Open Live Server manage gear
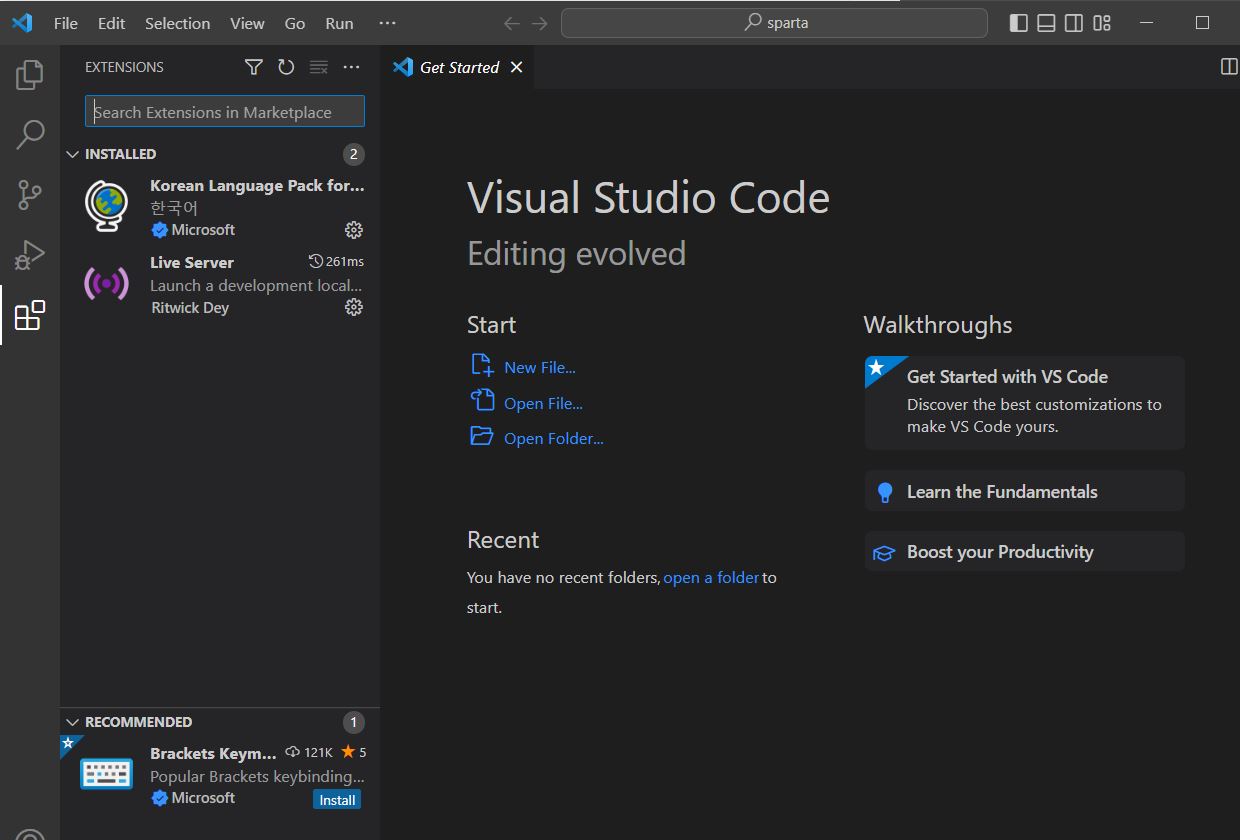Image resolution: width=1240 pixels, height=840 pixels. click(x=353, y=307)
